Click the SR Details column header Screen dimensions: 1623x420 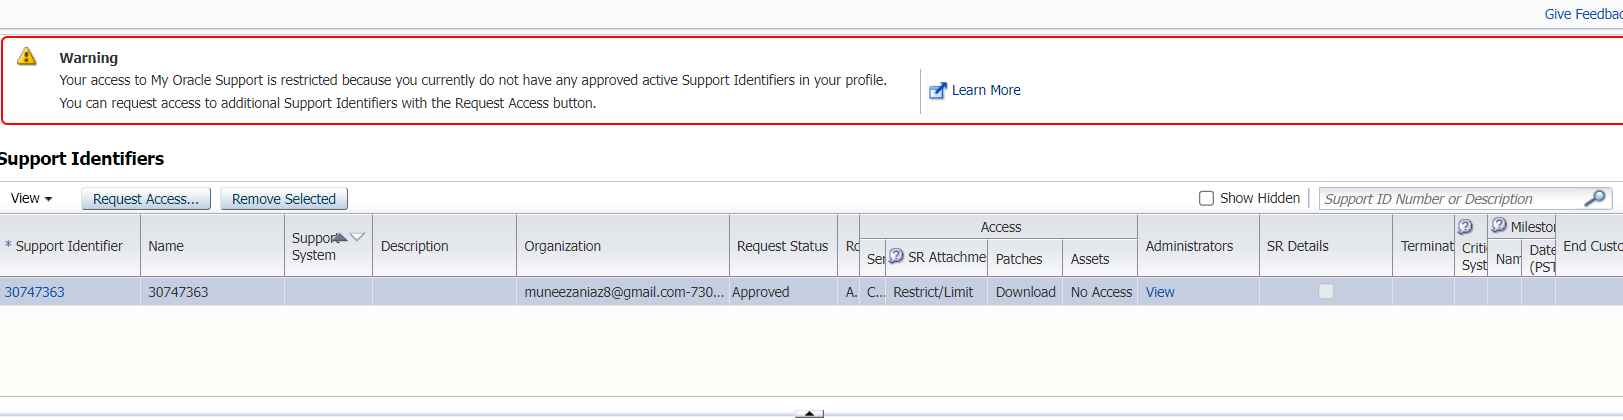[x=1325, y=246]
